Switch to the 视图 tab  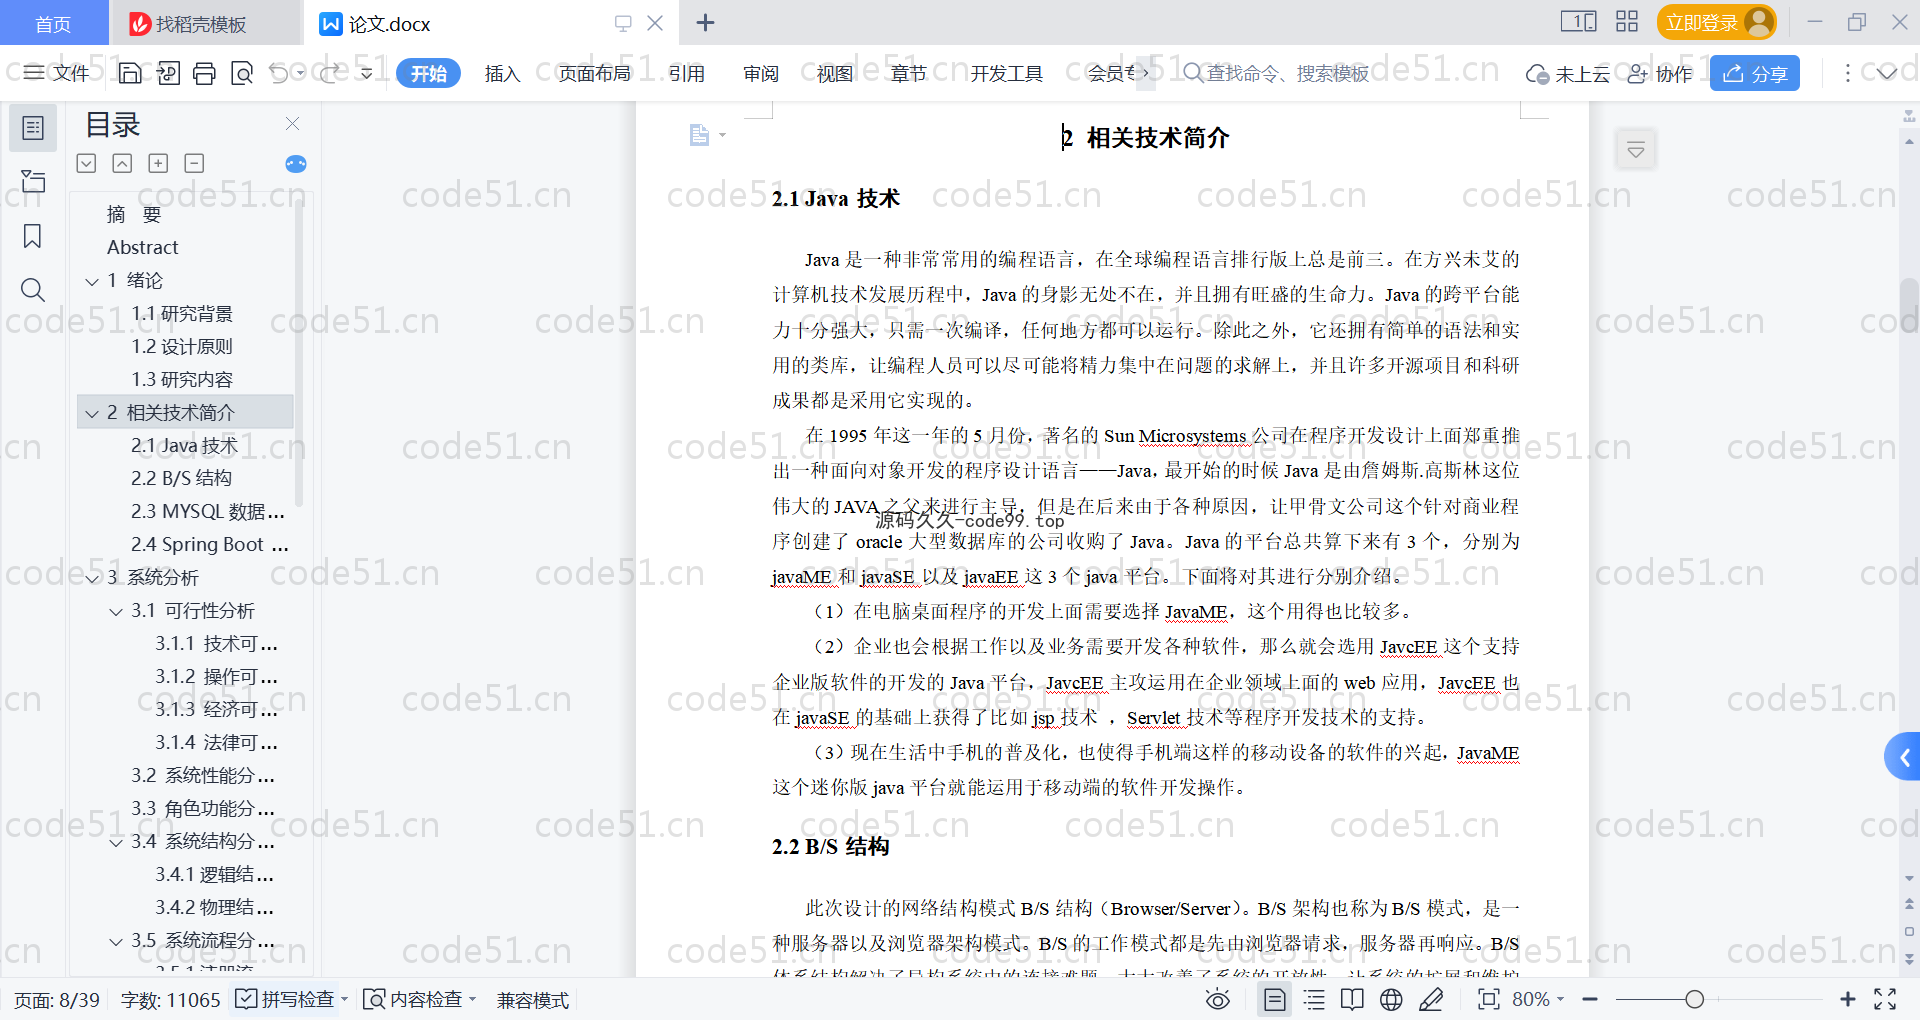pos(835,73)
